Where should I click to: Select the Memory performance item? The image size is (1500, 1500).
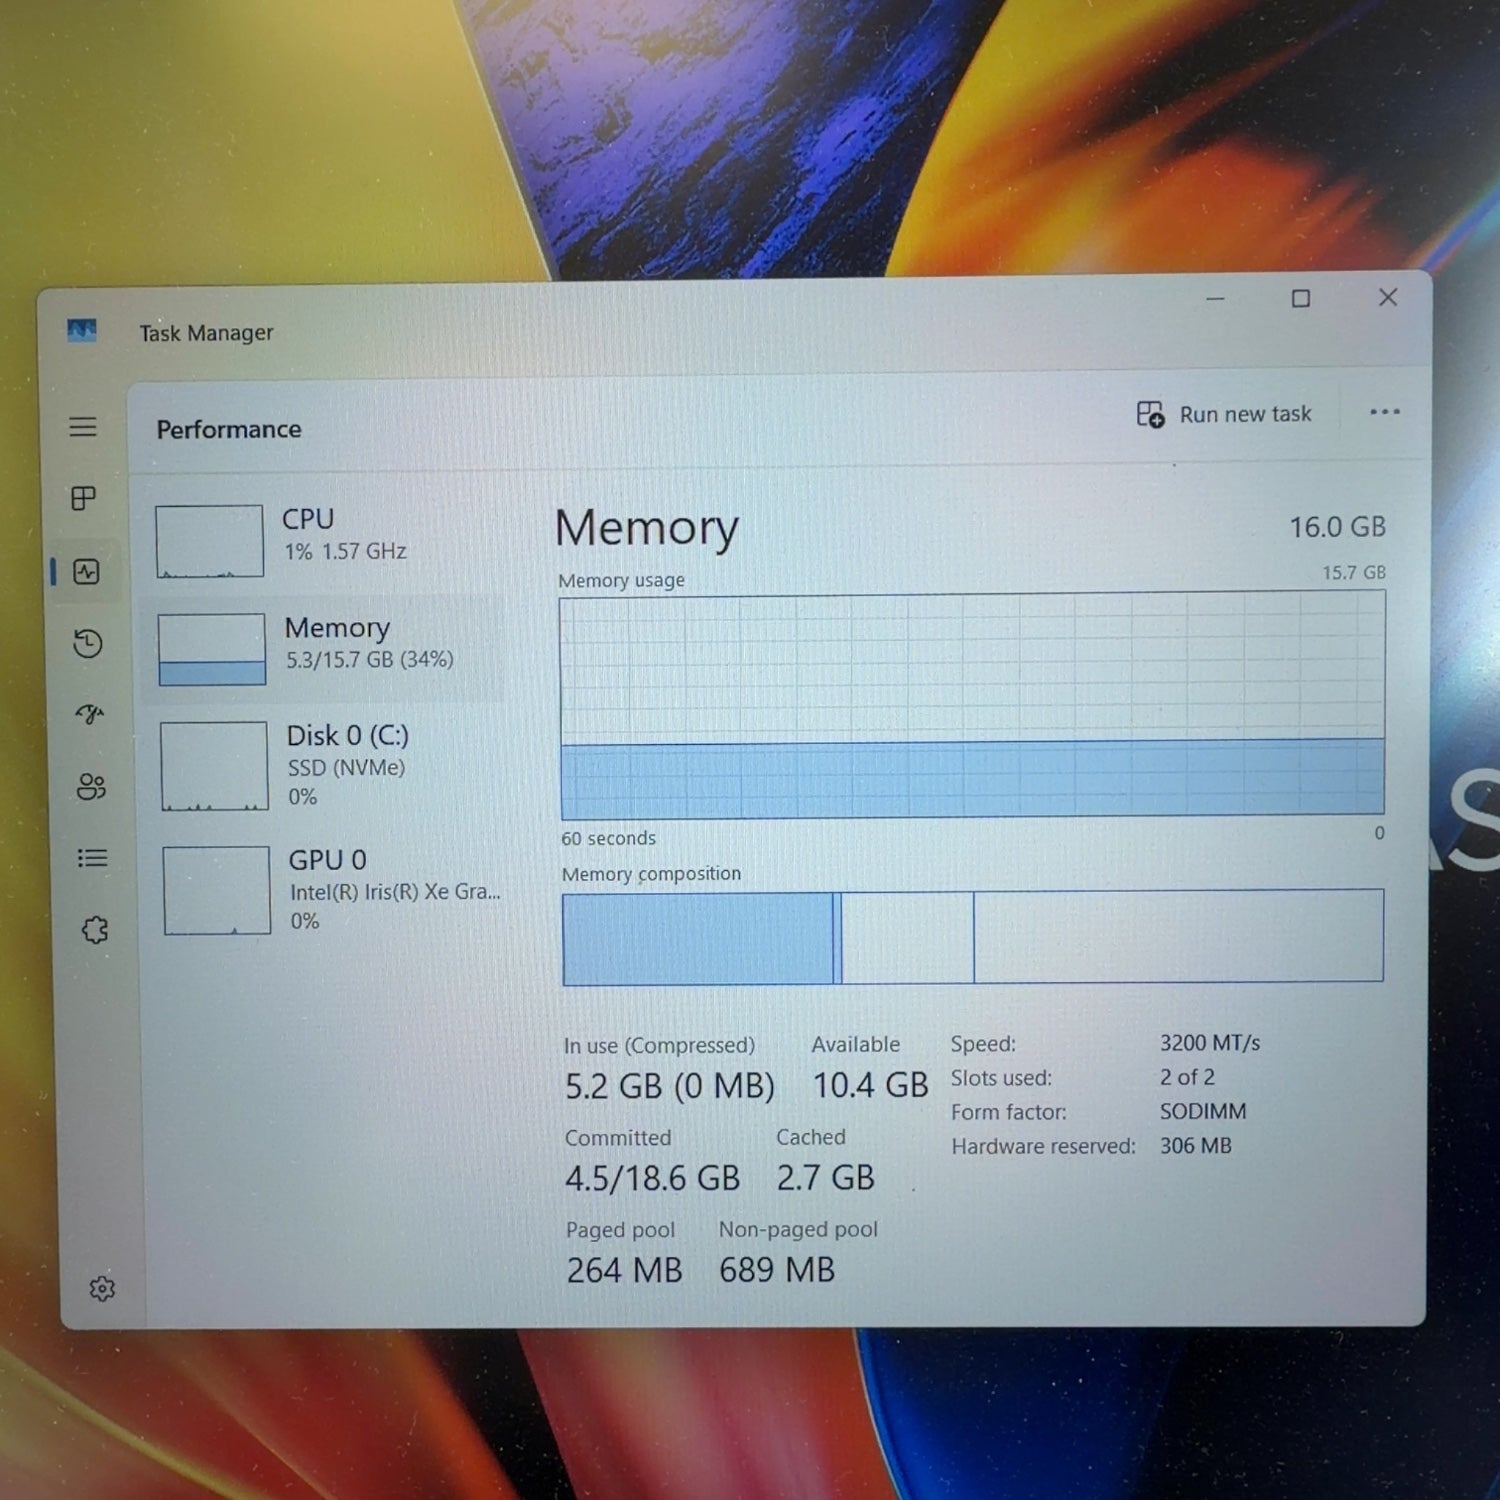[328, 648]
